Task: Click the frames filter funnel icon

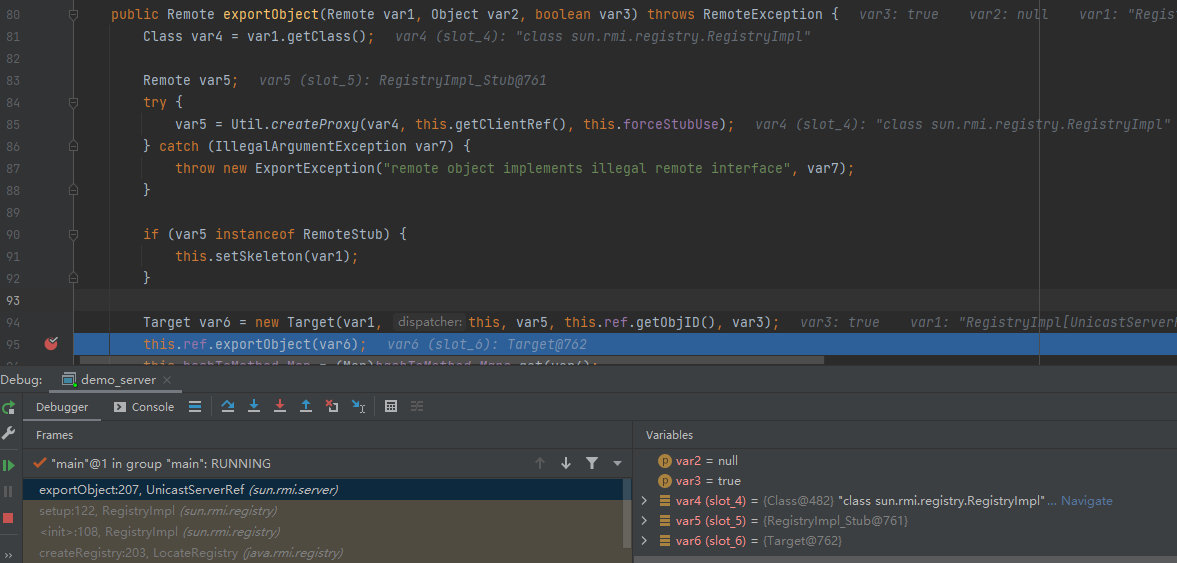Action: click(x=592, y=464)
